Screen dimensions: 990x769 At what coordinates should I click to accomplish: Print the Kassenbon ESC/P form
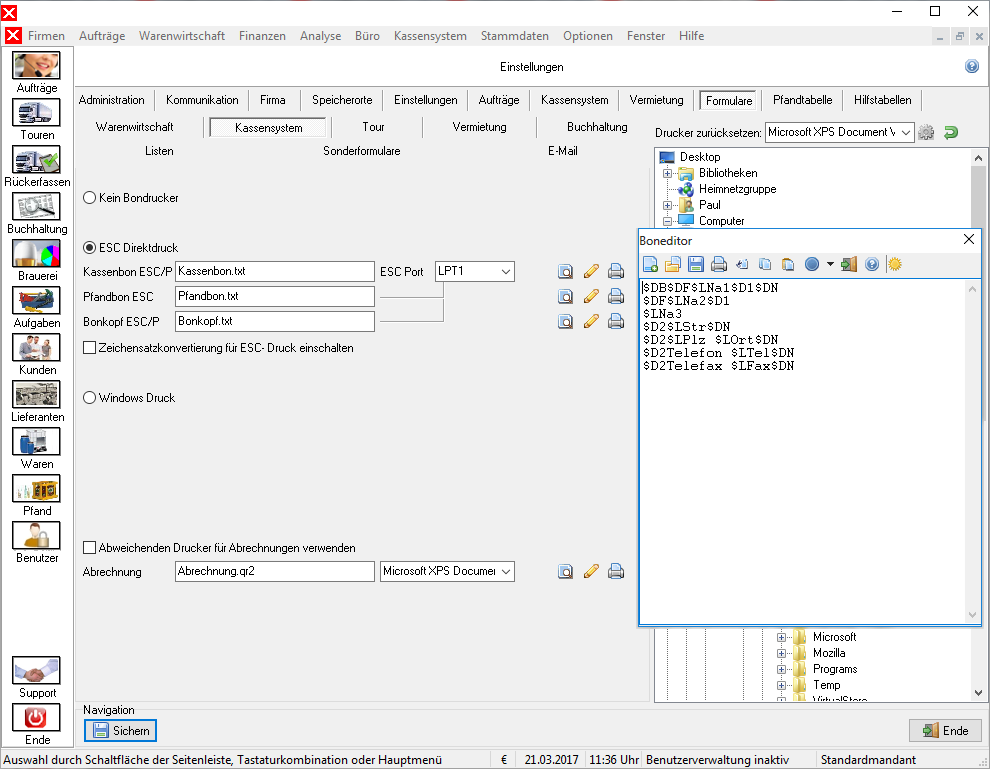coord(616,271)
